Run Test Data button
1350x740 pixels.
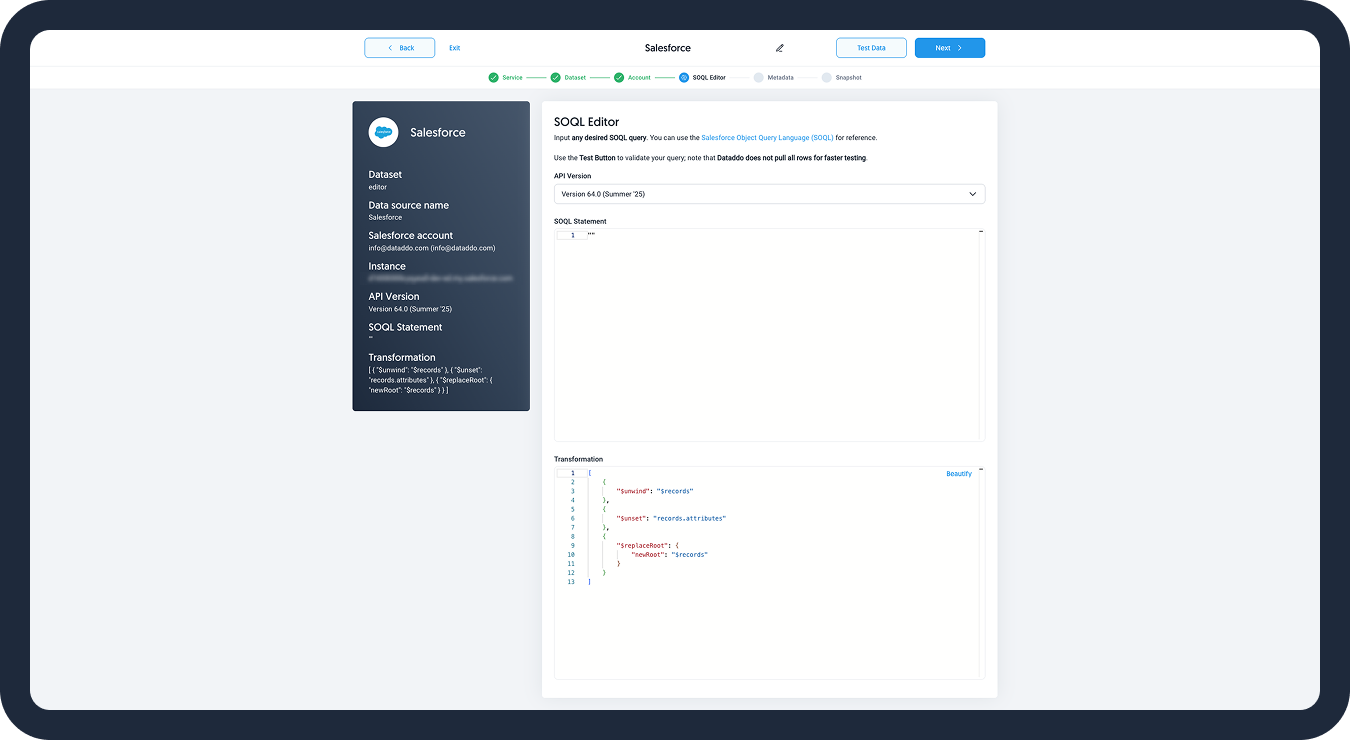click(x=871, y=48)
